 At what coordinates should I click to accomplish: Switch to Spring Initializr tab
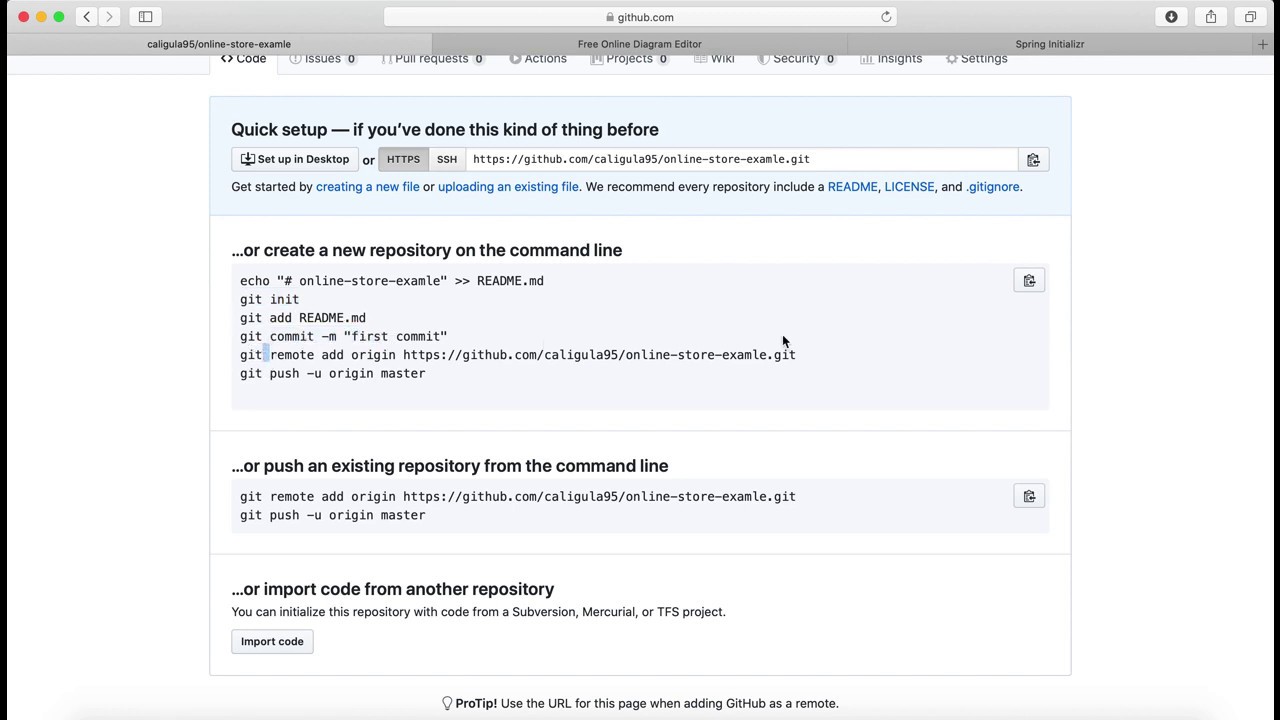1050,44
